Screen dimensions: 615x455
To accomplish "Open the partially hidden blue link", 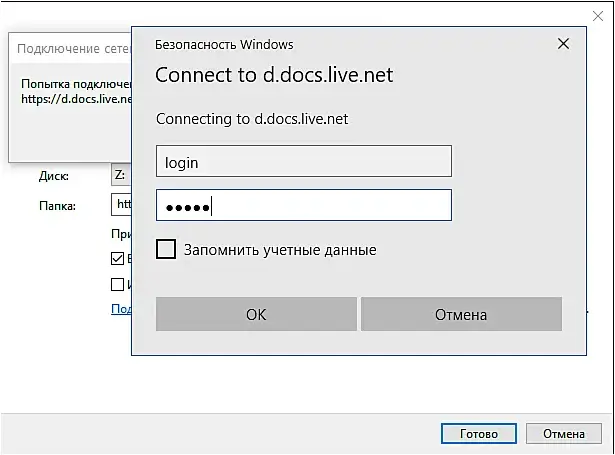I will tap(121, 309).
